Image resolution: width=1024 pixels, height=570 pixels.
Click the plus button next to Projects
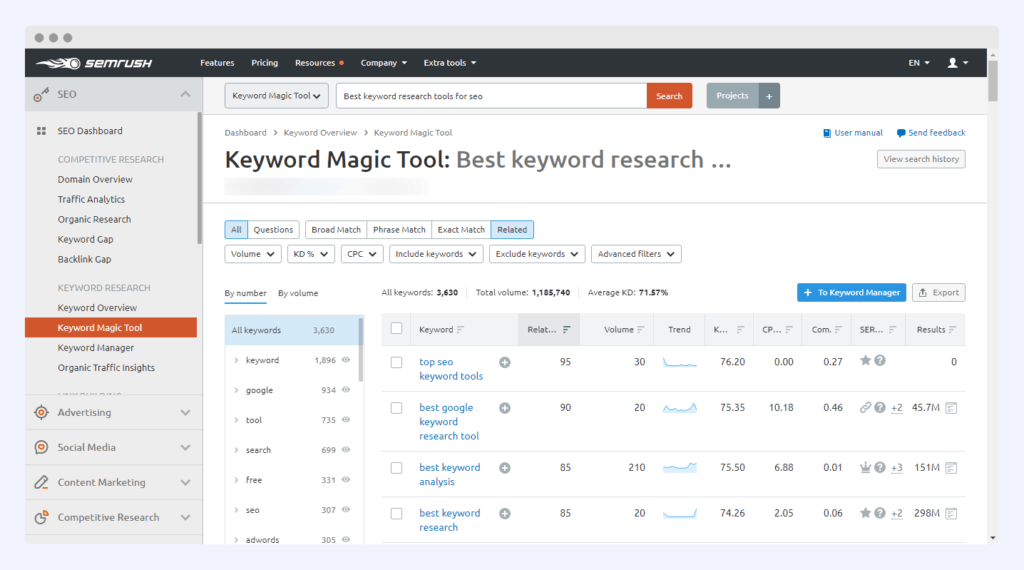coord(769,96)
